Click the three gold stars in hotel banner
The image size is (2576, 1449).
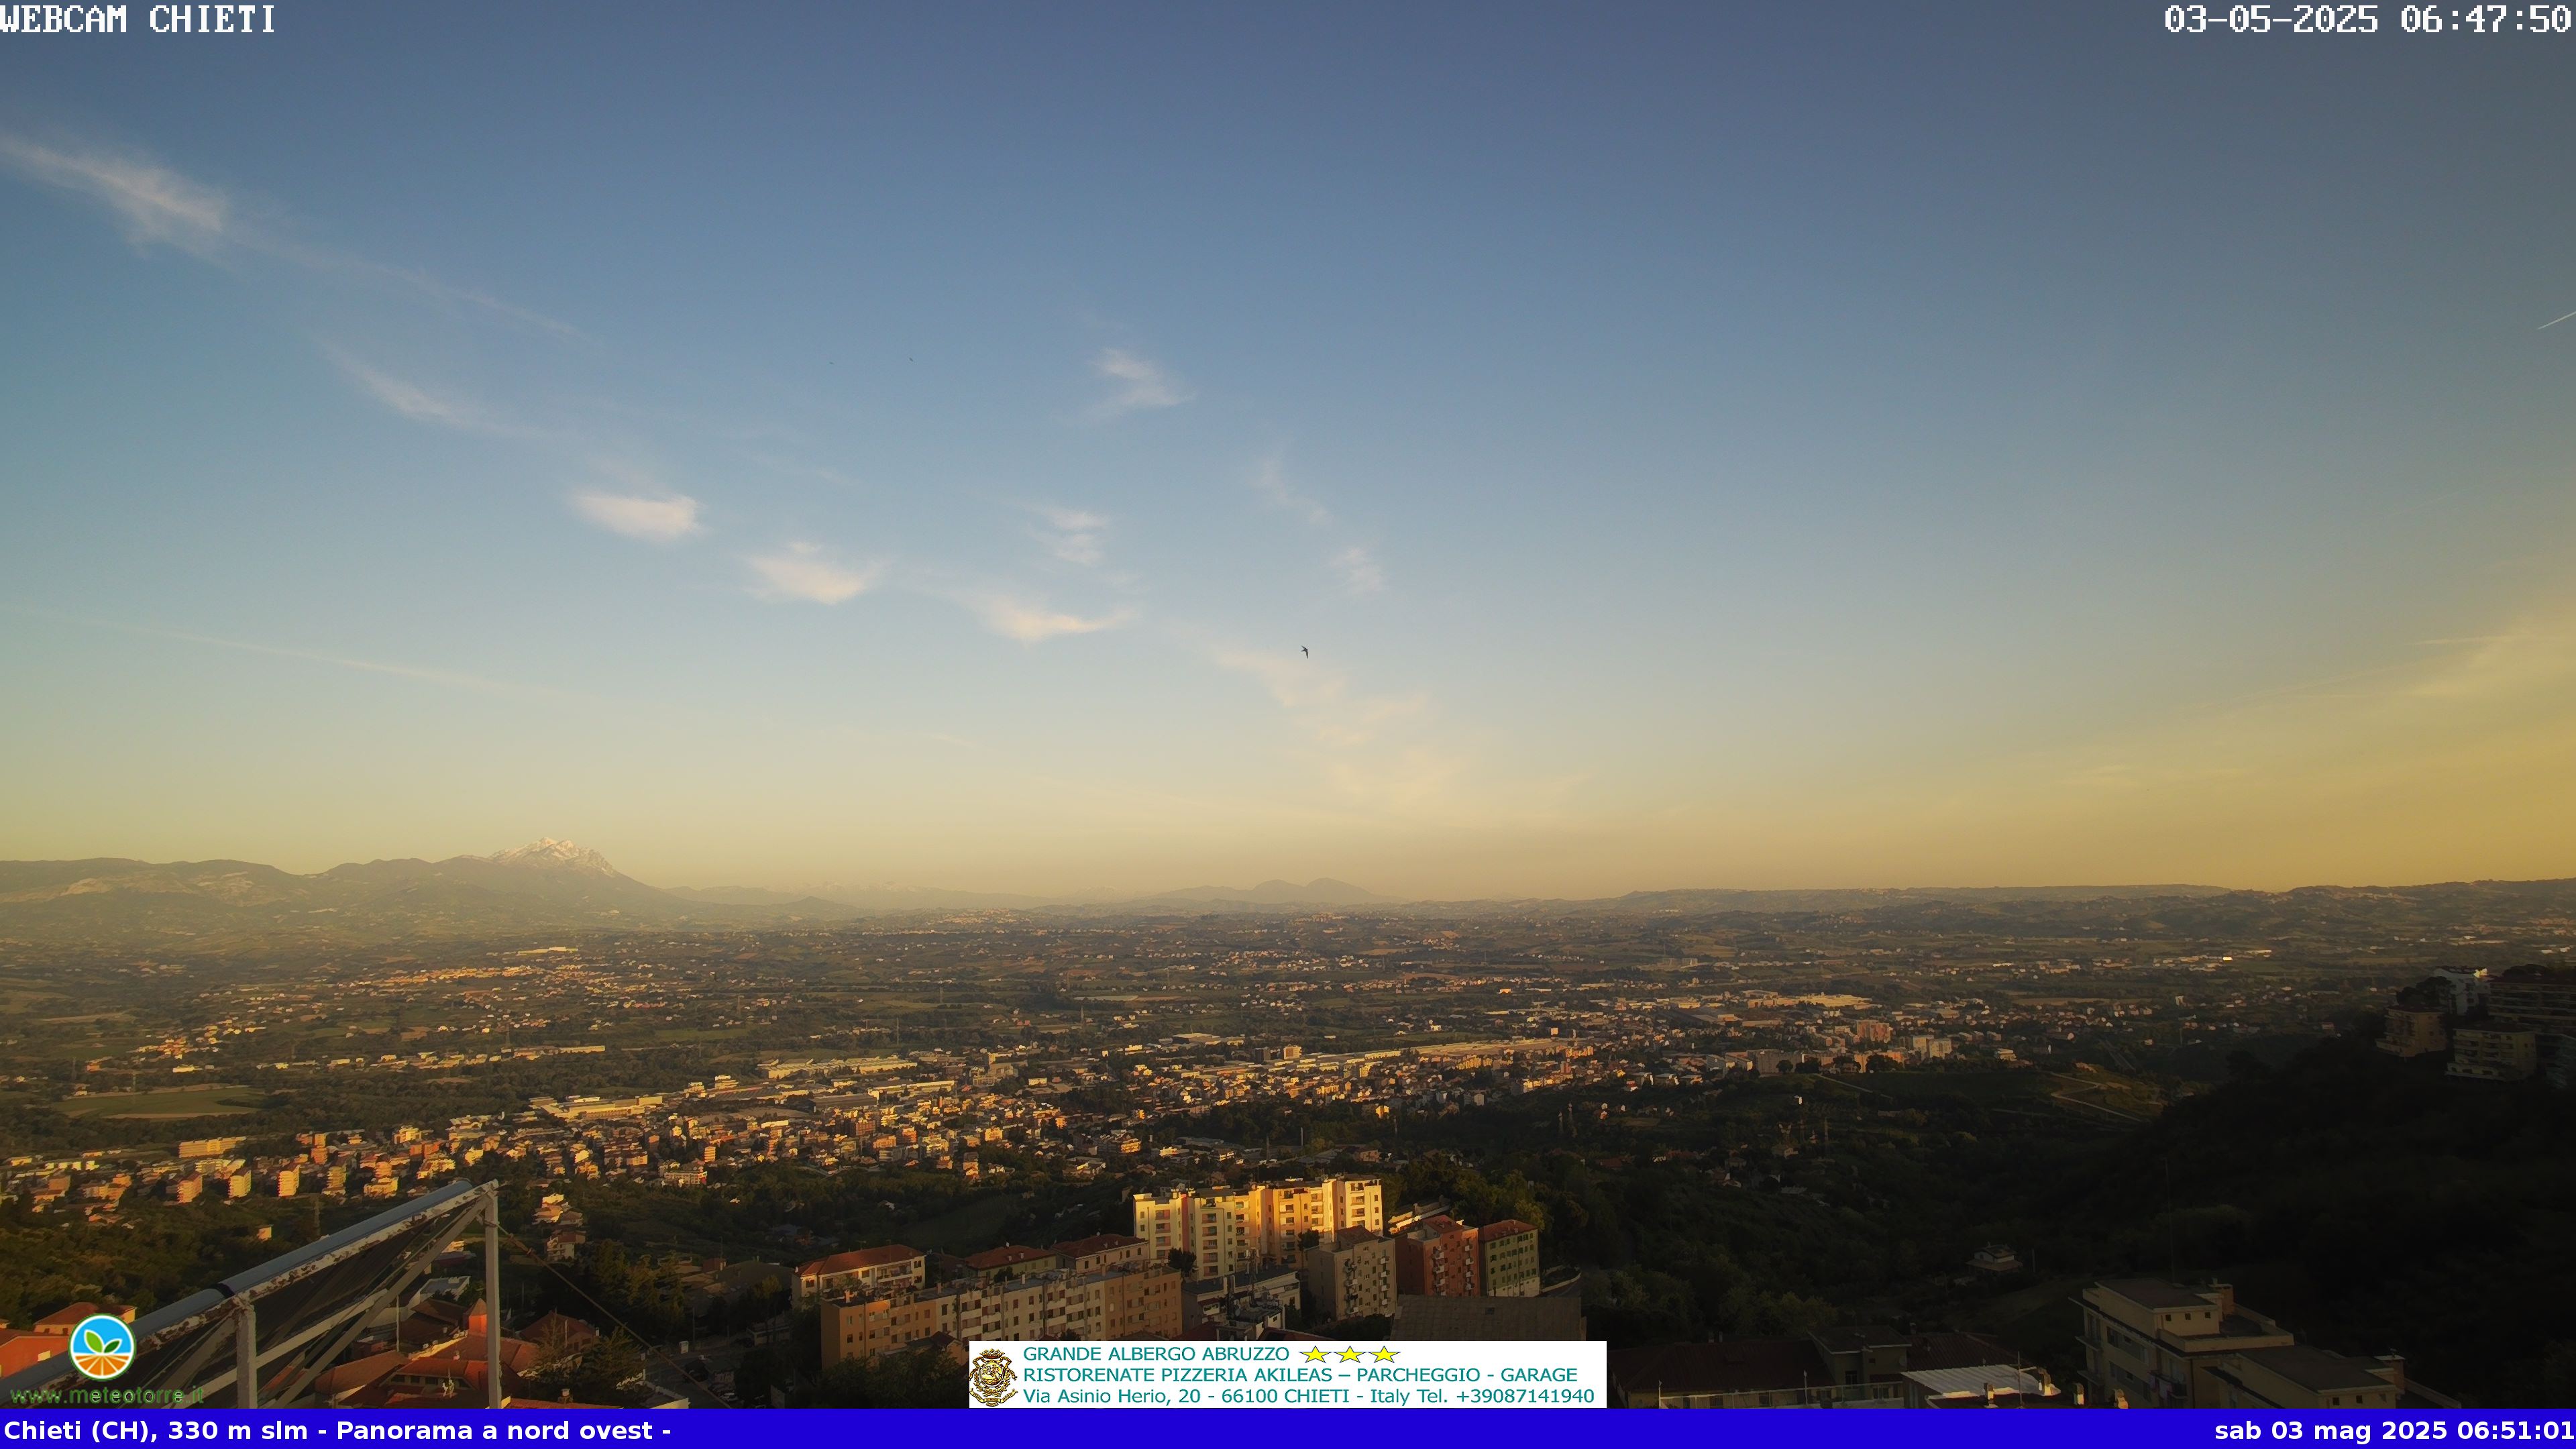tap(1349, 1354)
